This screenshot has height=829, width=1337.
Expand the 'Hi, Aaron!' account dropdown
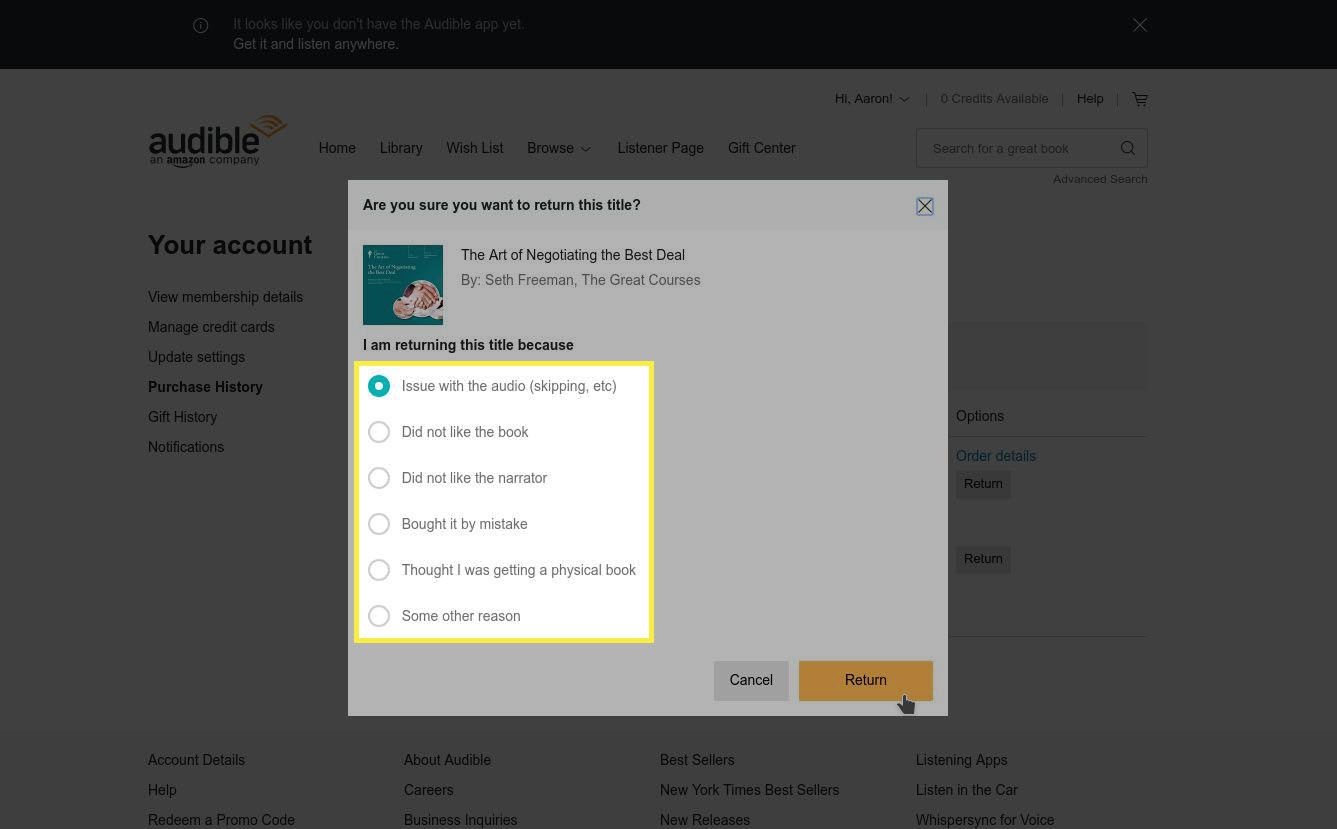coord(873,99)
